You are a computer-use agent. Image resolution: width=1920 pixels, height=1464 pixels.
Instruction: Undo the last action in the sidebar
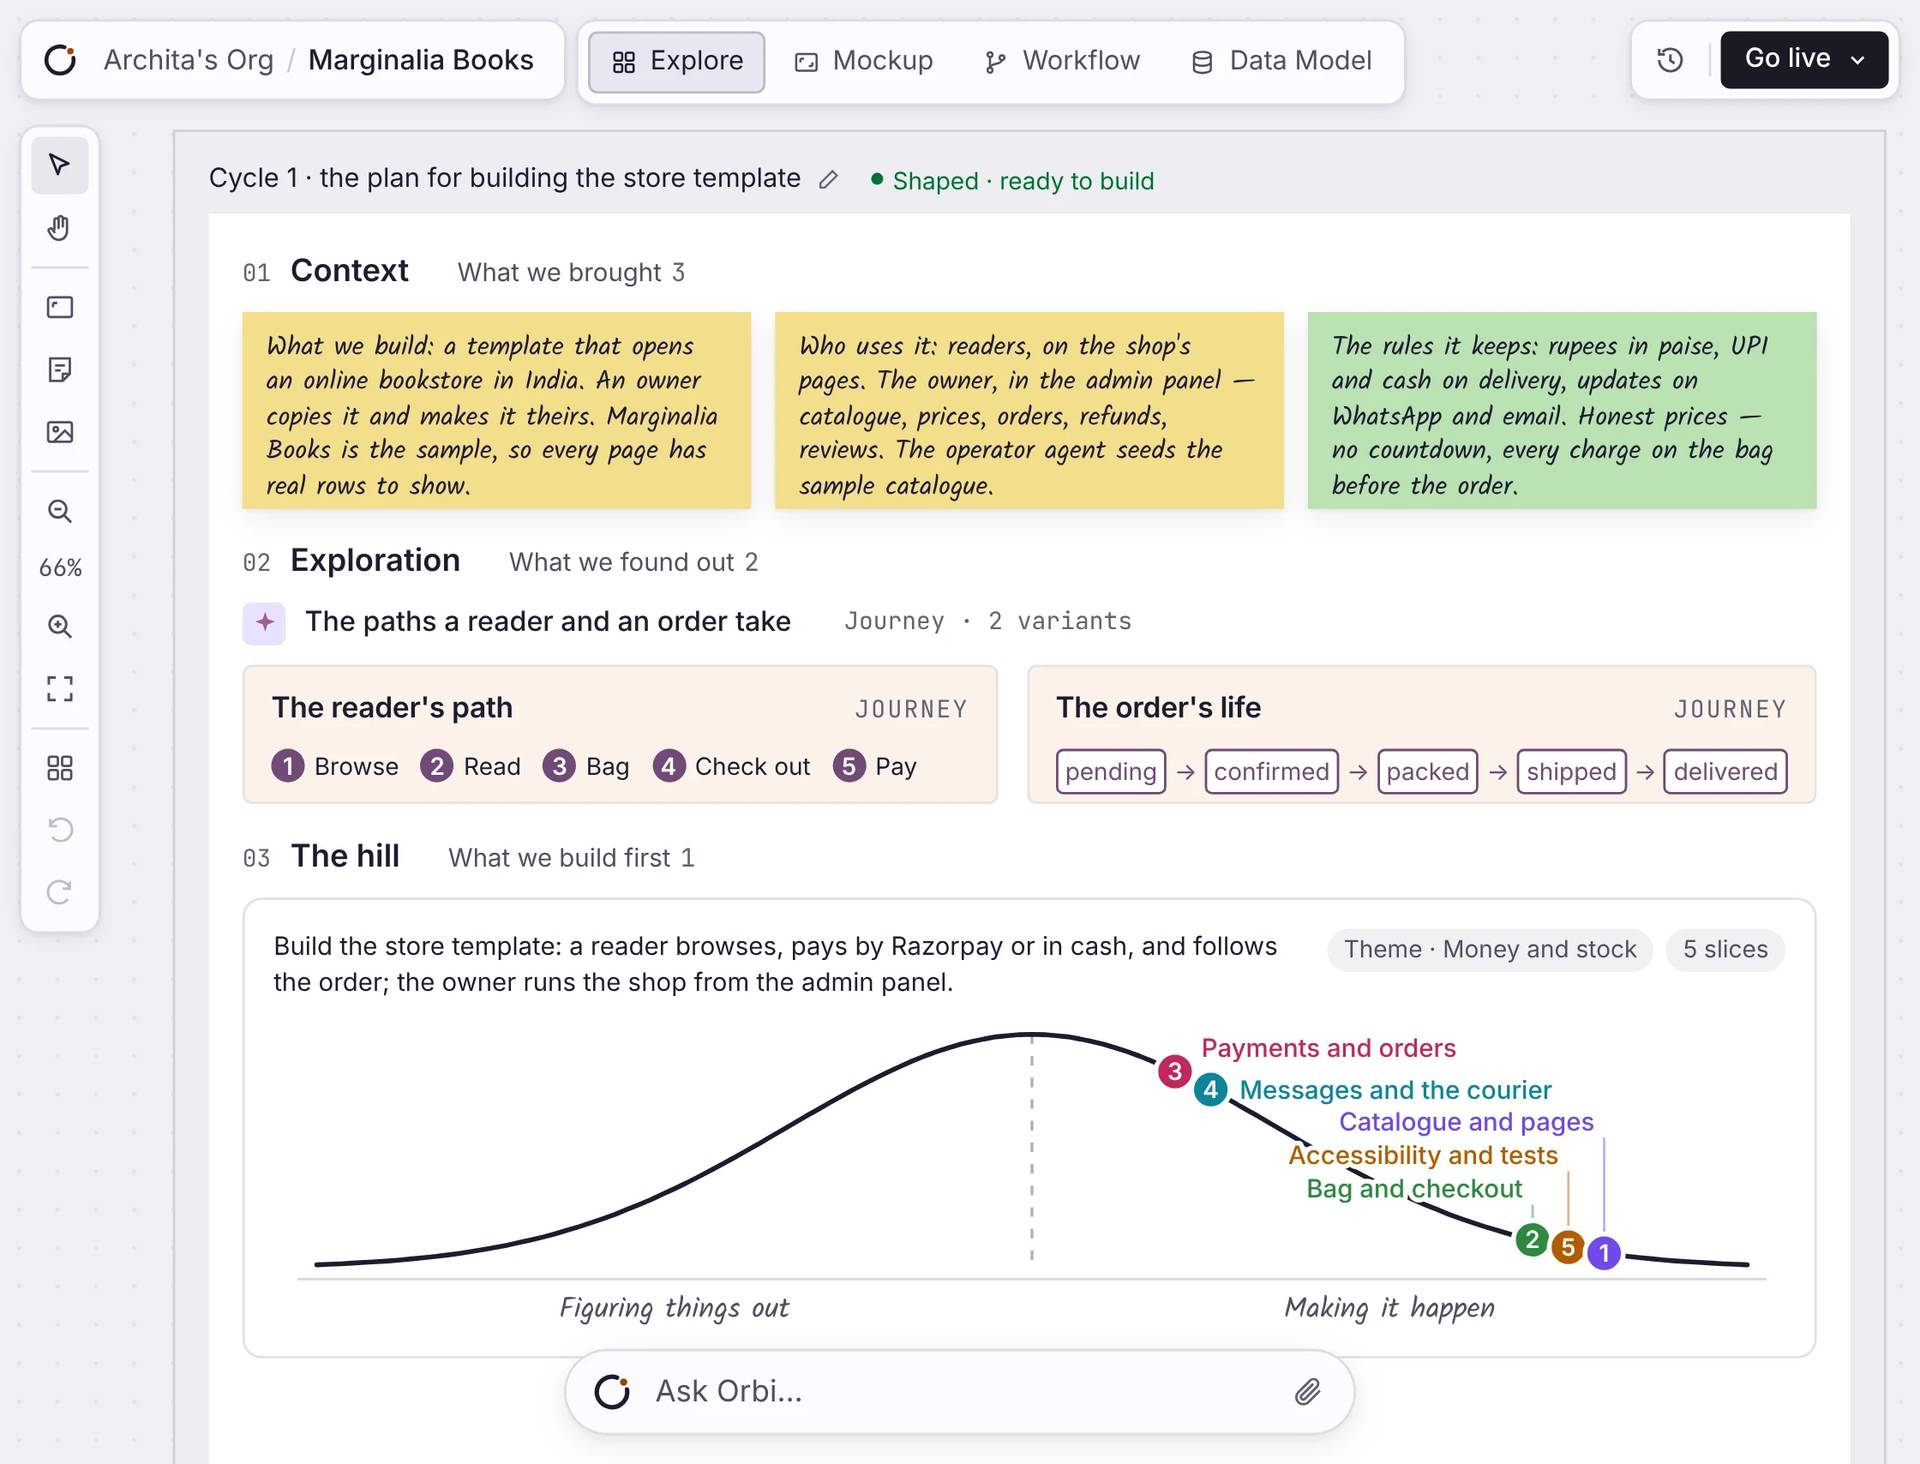[x=60, y=830]
